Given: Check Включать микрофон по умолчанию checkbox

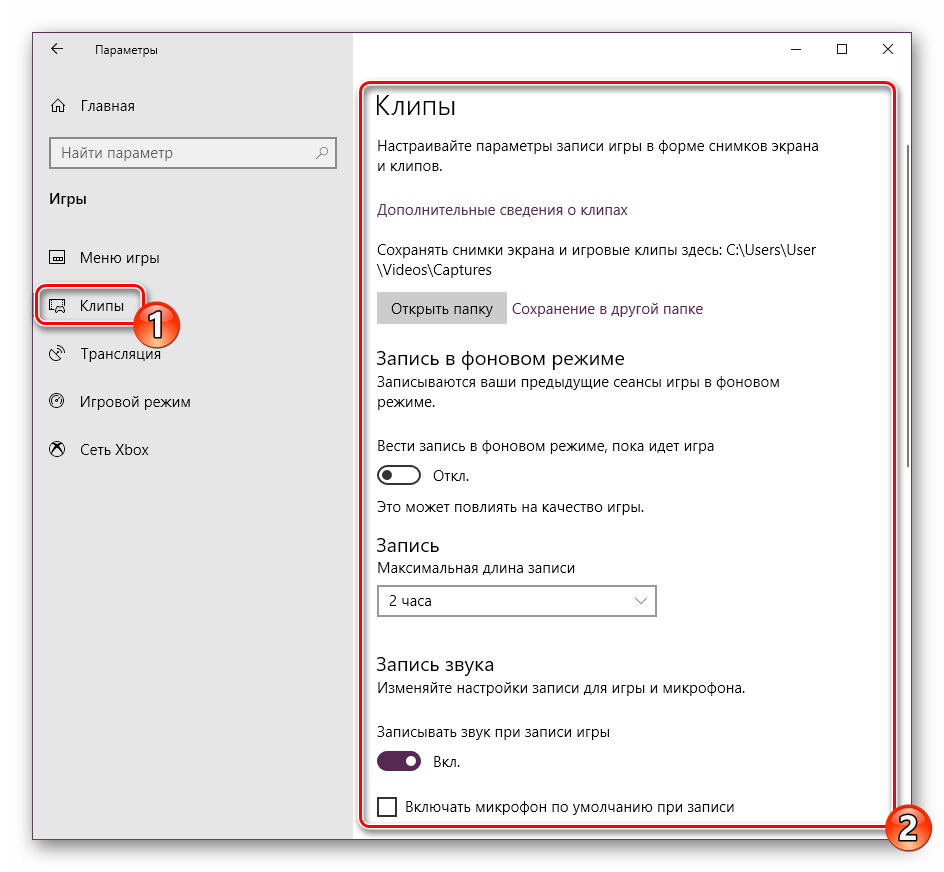Looking at the screenshot, I should (x=386, y=807).
